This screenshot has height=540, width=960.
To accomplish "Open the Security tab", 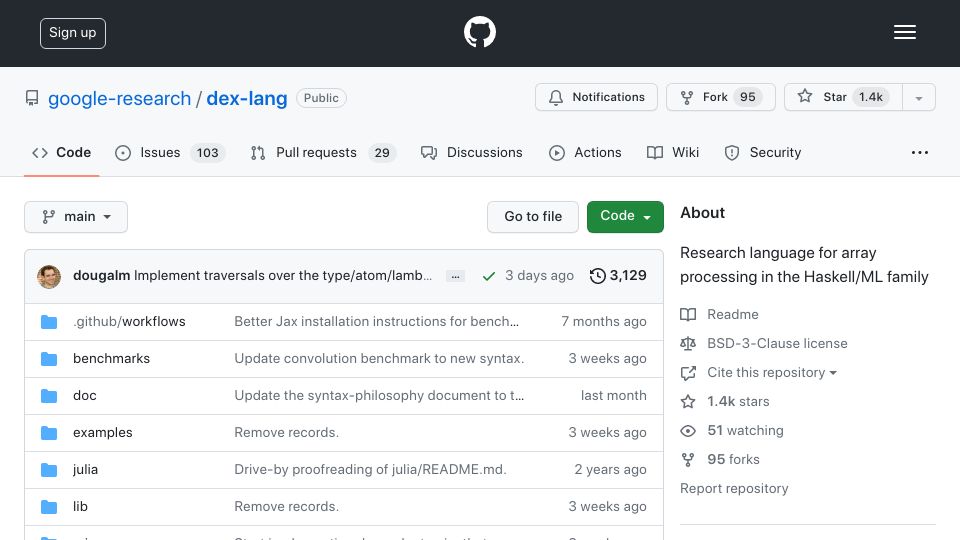I will 762,152.
